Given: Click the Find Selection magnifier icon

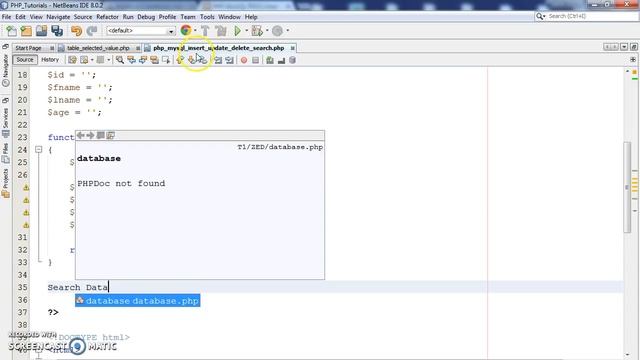Looking at the screenshot, I should 120,60.
